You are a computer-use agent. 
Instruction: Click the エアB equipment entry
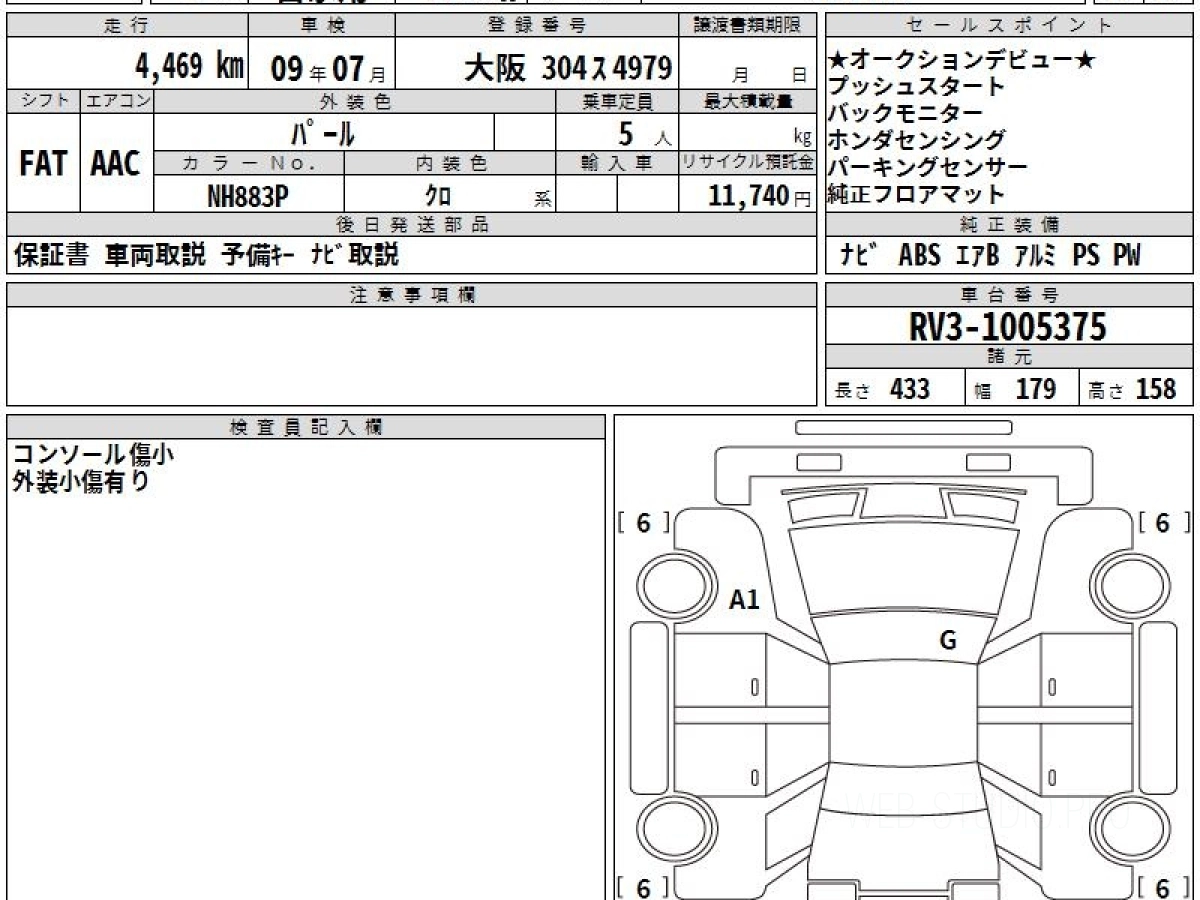pos(977,257)
